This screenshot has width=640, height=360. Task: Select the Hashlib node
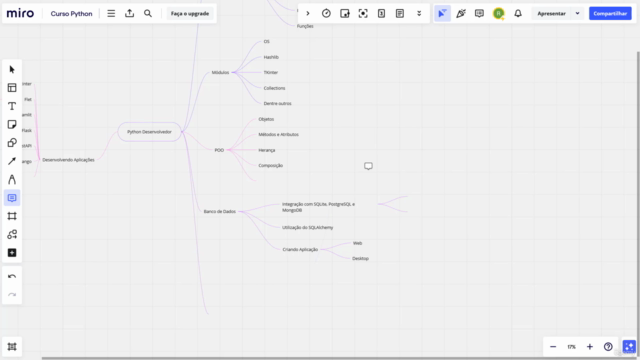click(x=271, y=57)
